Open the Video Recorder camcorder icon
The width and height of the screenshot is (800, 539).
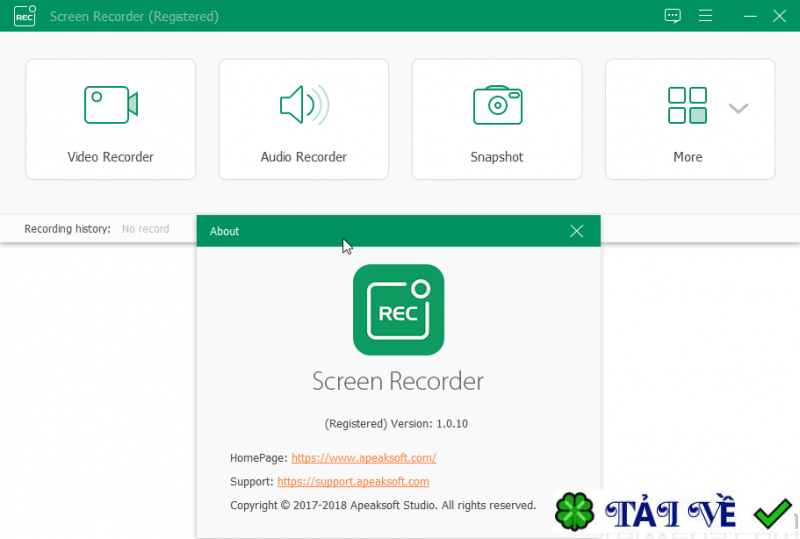111,105
